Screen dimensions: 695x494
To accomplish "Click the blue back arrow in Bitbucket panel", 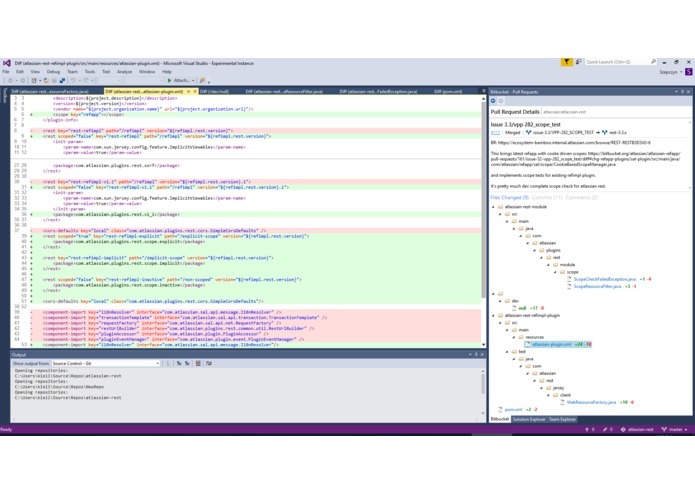I will pos(493,101).
